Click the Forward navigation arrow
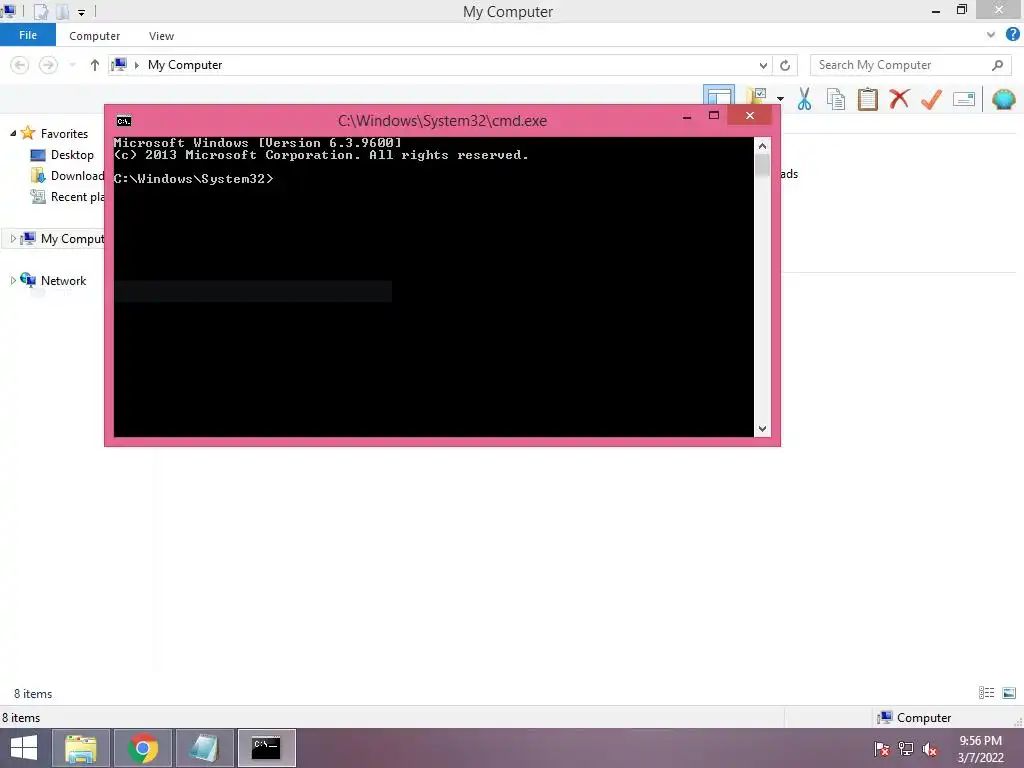Image resolution: width=1024 pixels, height=768 pixels. 48,65
